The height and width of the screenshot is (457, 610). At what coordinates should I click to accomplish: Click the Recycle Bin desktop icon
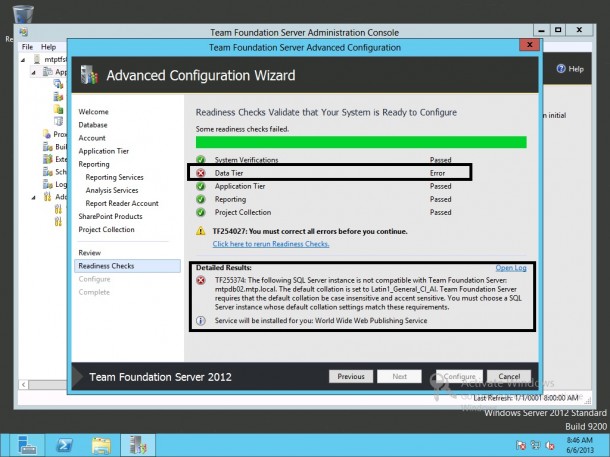point(23,14)
